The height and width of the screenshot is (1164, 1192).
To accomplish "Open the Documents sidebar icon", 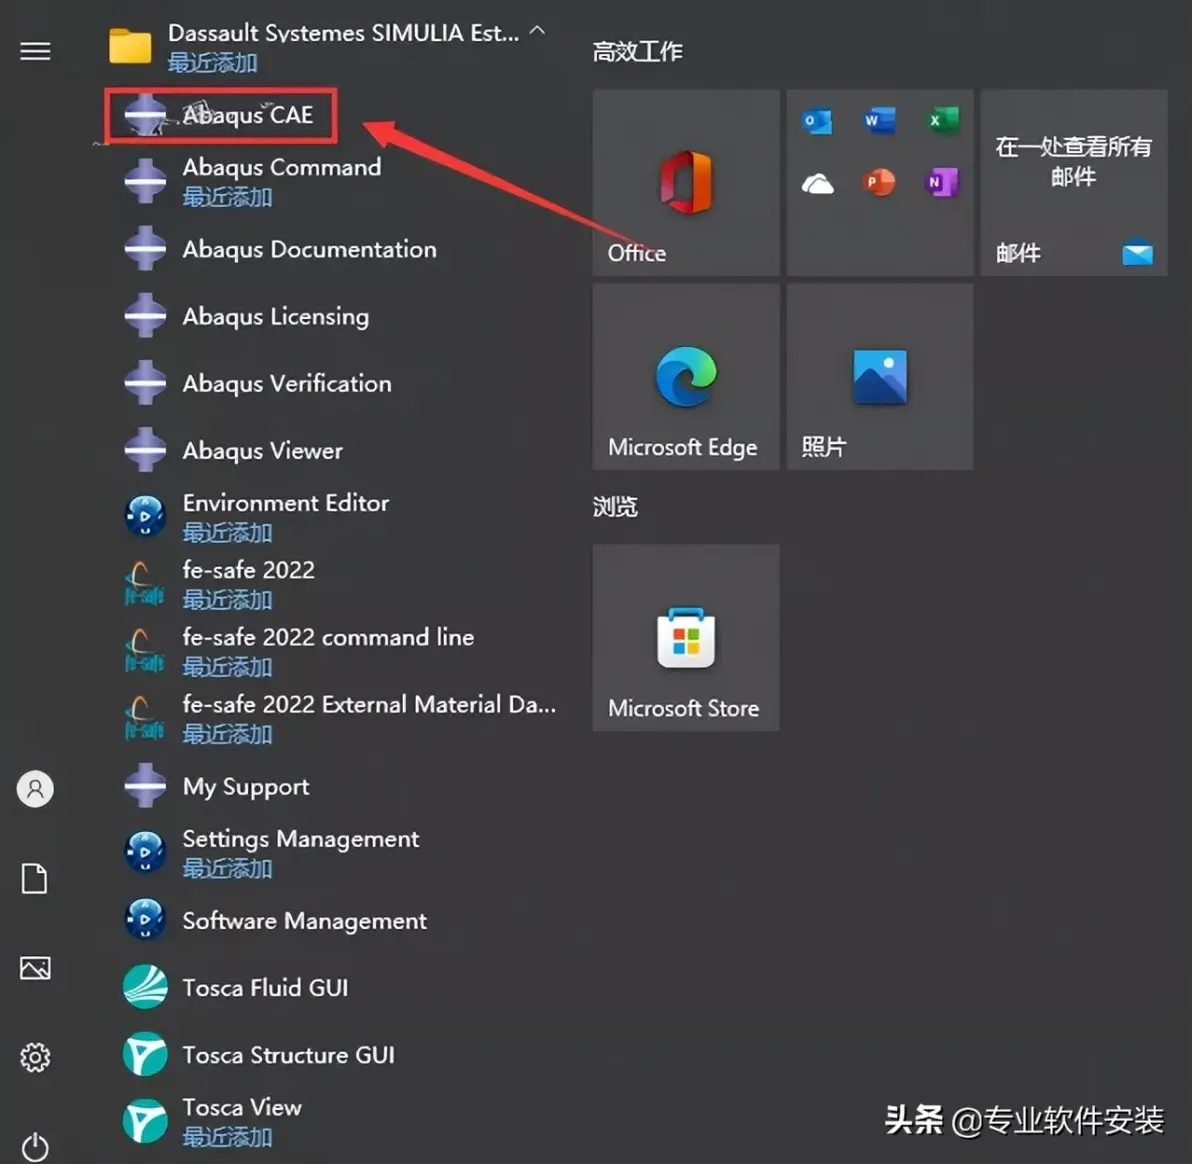I will tap(34, 878).
